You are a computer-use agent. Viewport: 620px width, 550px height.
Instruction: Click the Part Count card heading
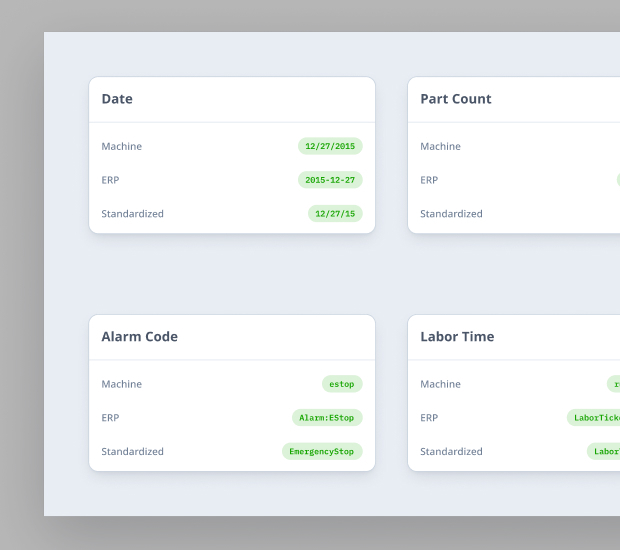(x=455, y=99)
